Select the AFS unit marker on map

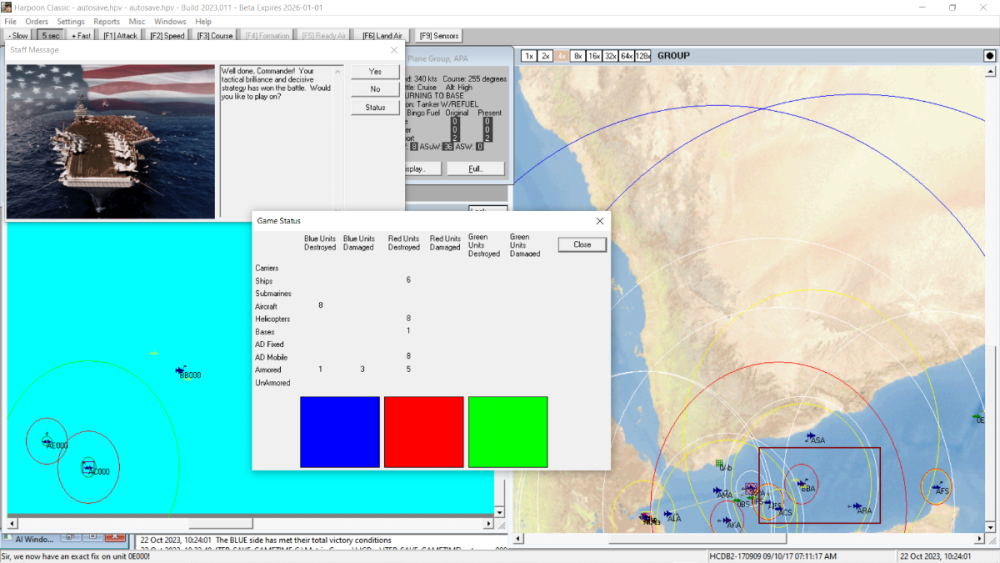(936, 487)
